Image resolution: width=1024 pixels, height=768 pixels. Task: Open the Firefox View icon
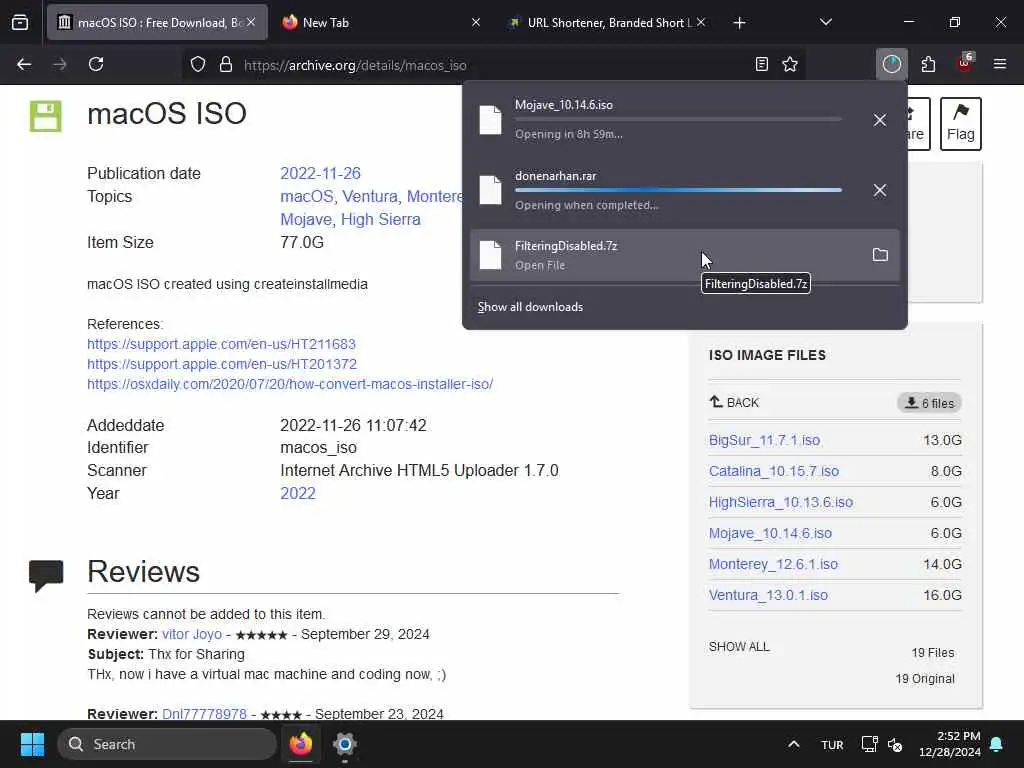pyautogui.click(x=20, y=22)
